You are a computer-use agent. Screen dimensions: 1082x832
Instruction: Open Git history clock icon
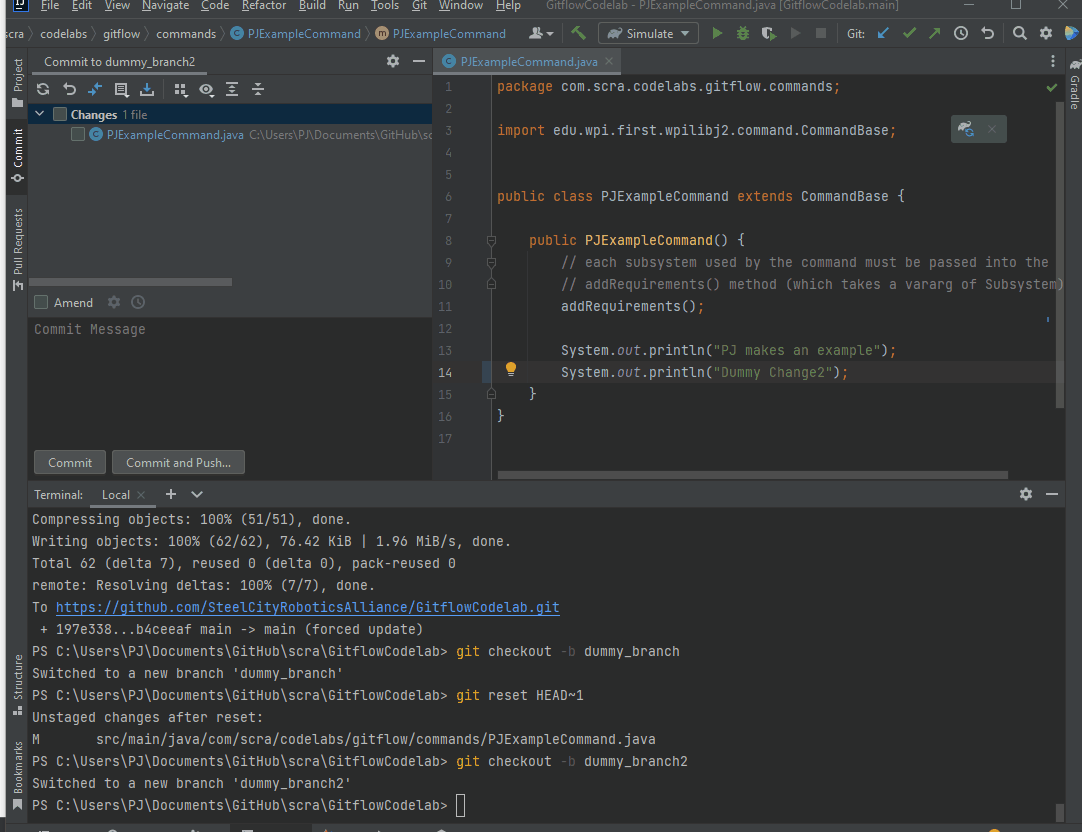[x=961, y=33]
